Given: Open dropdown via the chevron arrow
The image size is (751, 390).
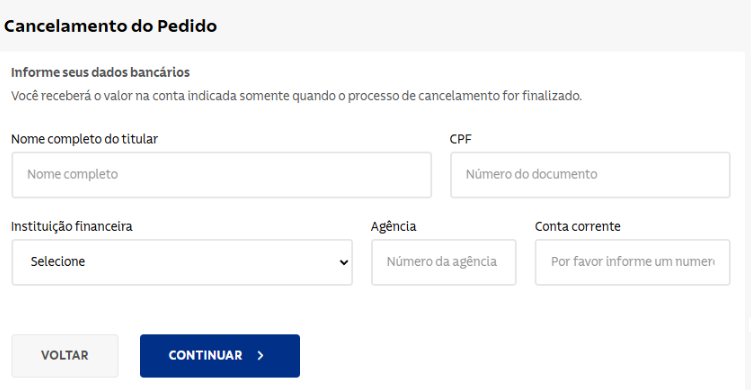Looking at the screenshot, I should (x=343, y=263).
